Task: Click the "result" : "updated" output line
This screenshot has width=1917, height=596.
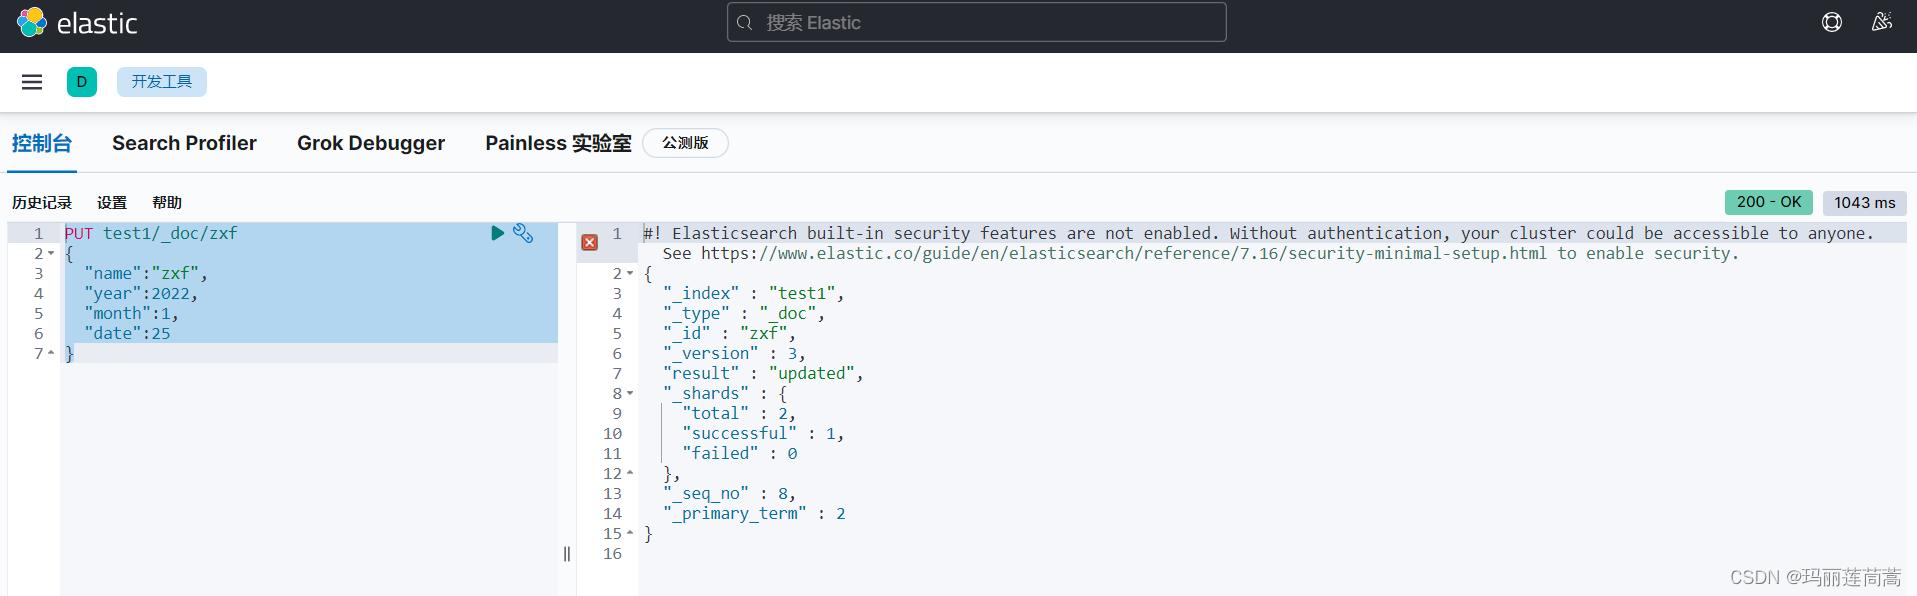Action: coord(763,373)
